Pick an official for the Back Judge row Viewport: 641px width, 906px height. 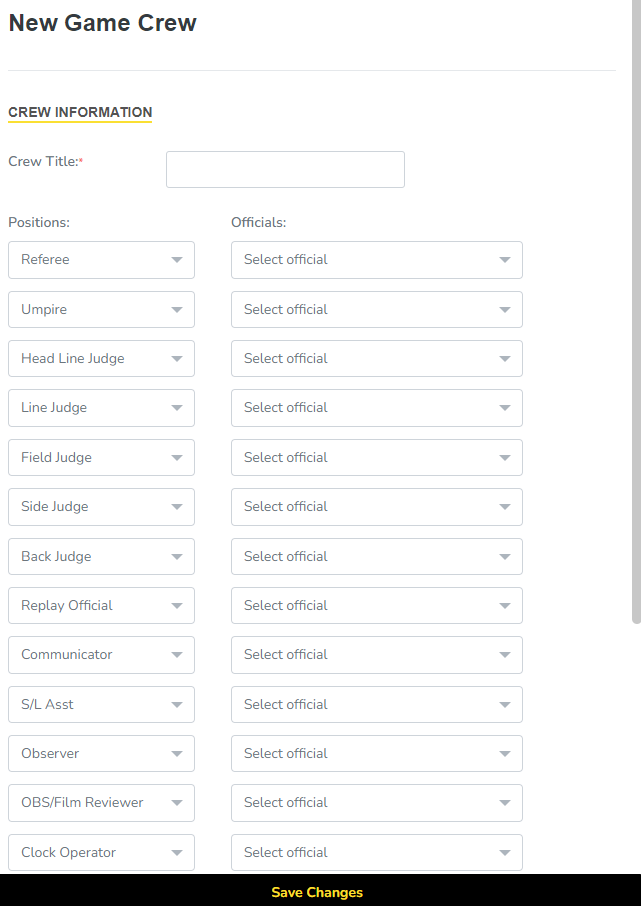[x=376, y=557]
